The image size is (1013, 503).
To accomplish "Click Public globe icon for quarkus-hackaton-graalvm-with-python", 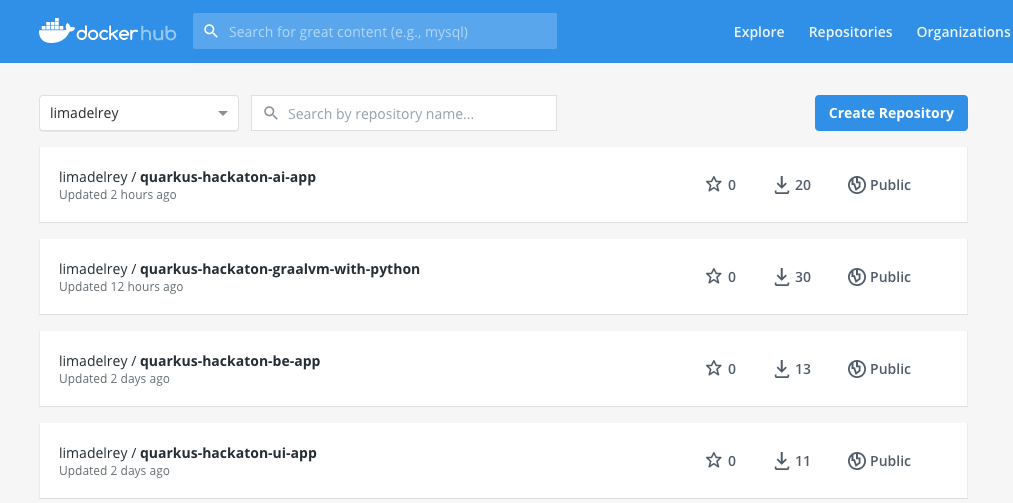I will point(856,277).
